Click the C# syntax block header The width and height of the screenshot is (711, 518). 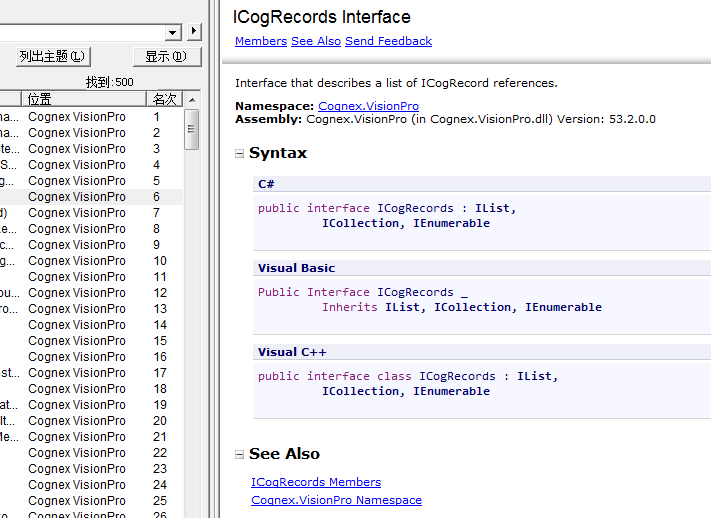[482, 184]
